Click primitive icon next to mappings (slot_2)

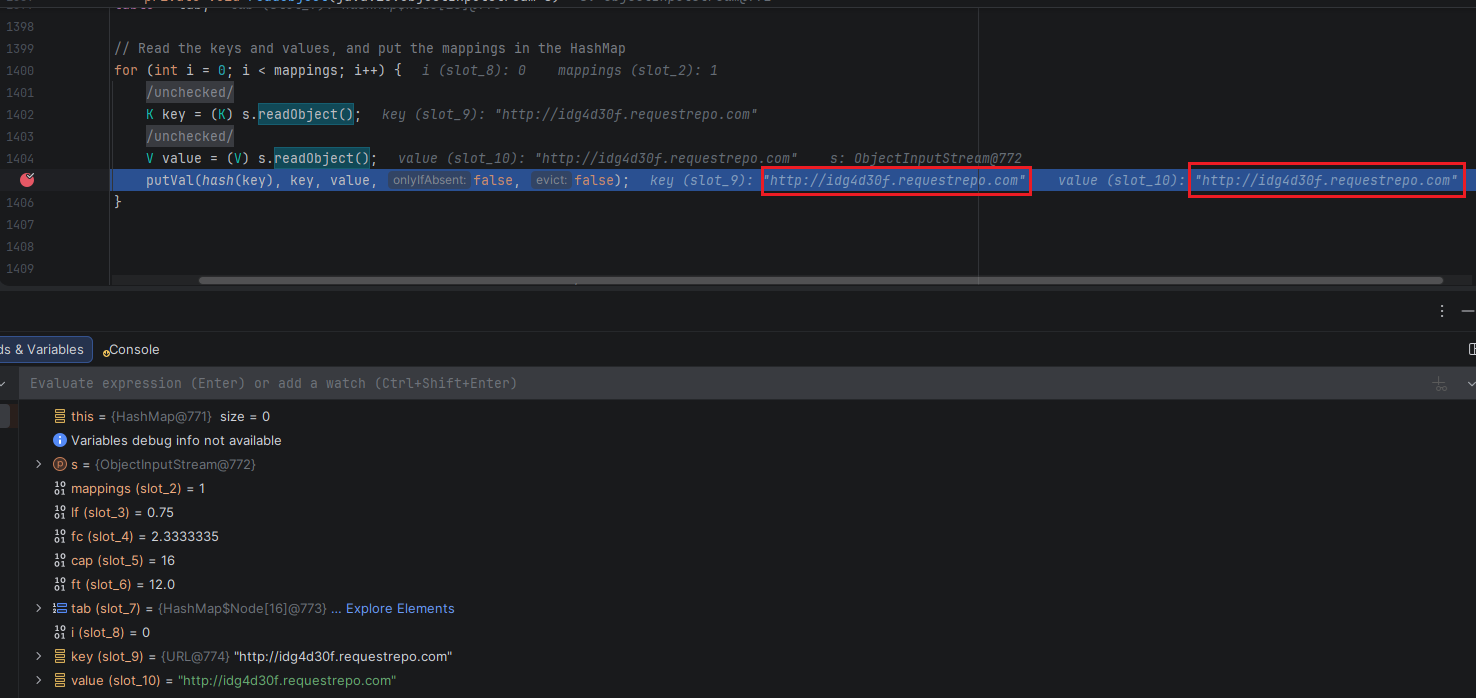60,489
